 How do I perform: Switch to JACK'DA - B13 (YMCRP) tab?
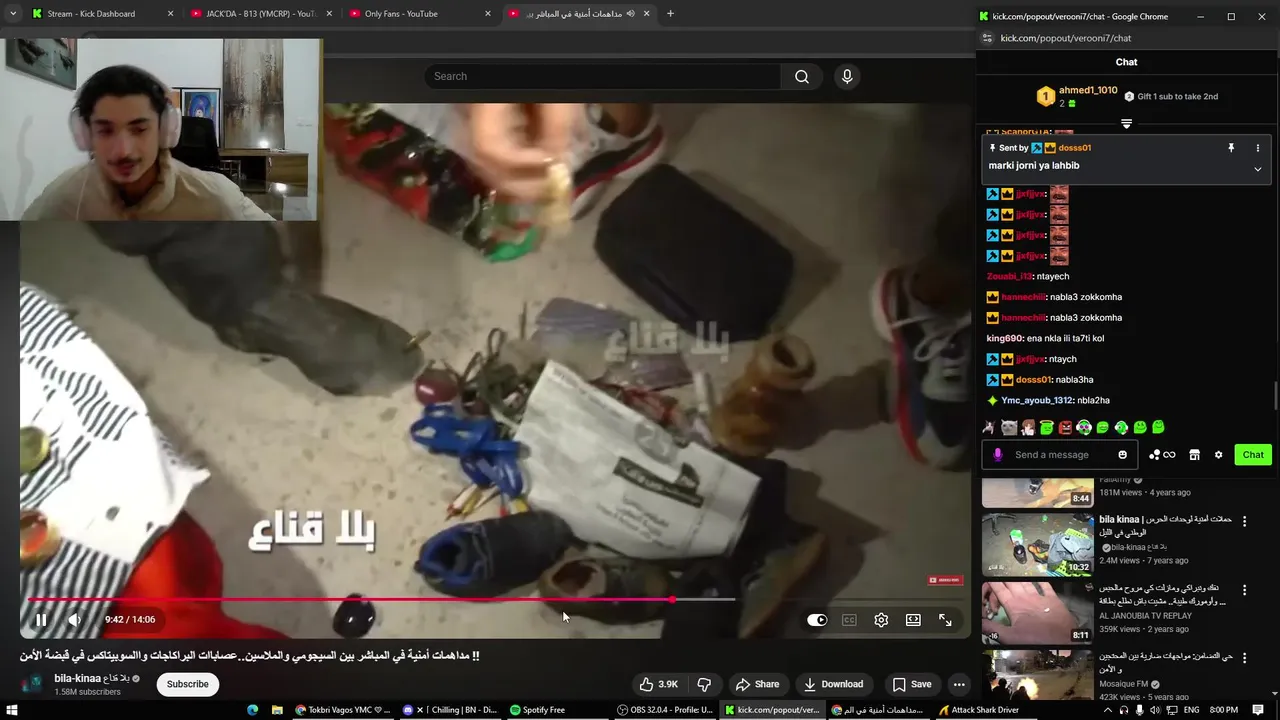(261, 14)
